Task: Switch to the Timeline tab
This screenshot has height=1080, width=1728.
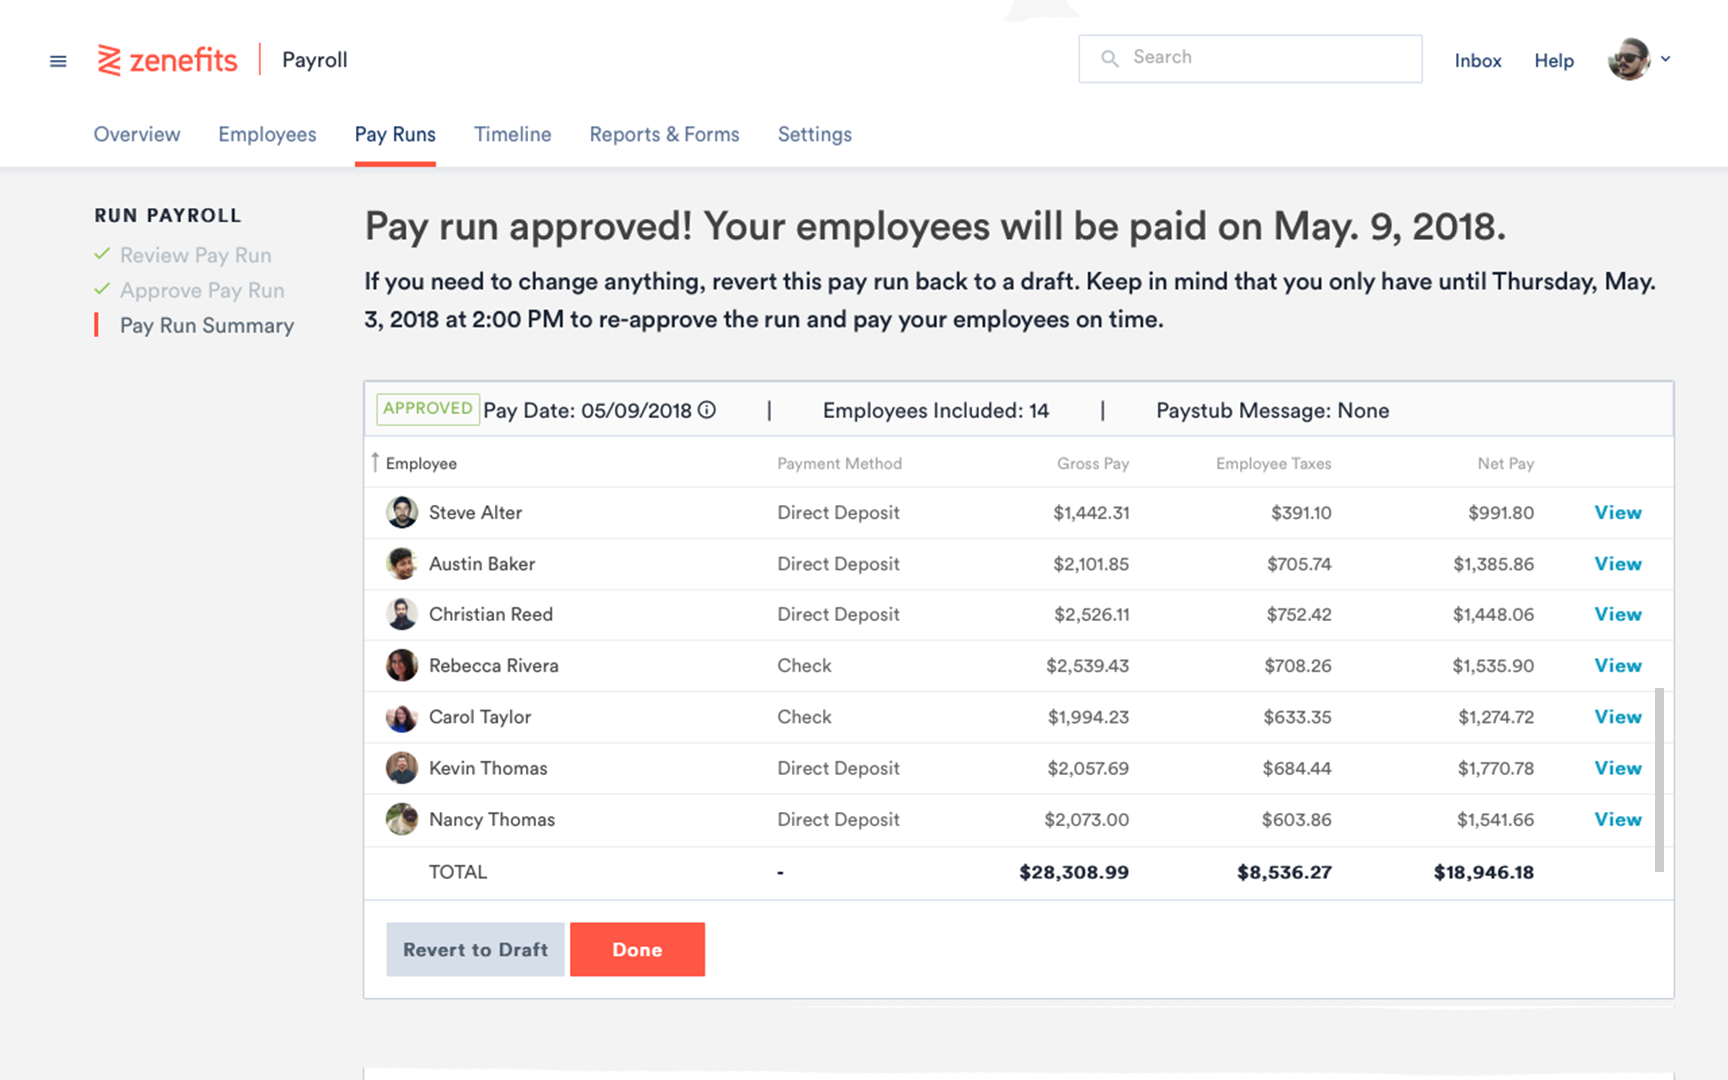Action: [512, 134]
